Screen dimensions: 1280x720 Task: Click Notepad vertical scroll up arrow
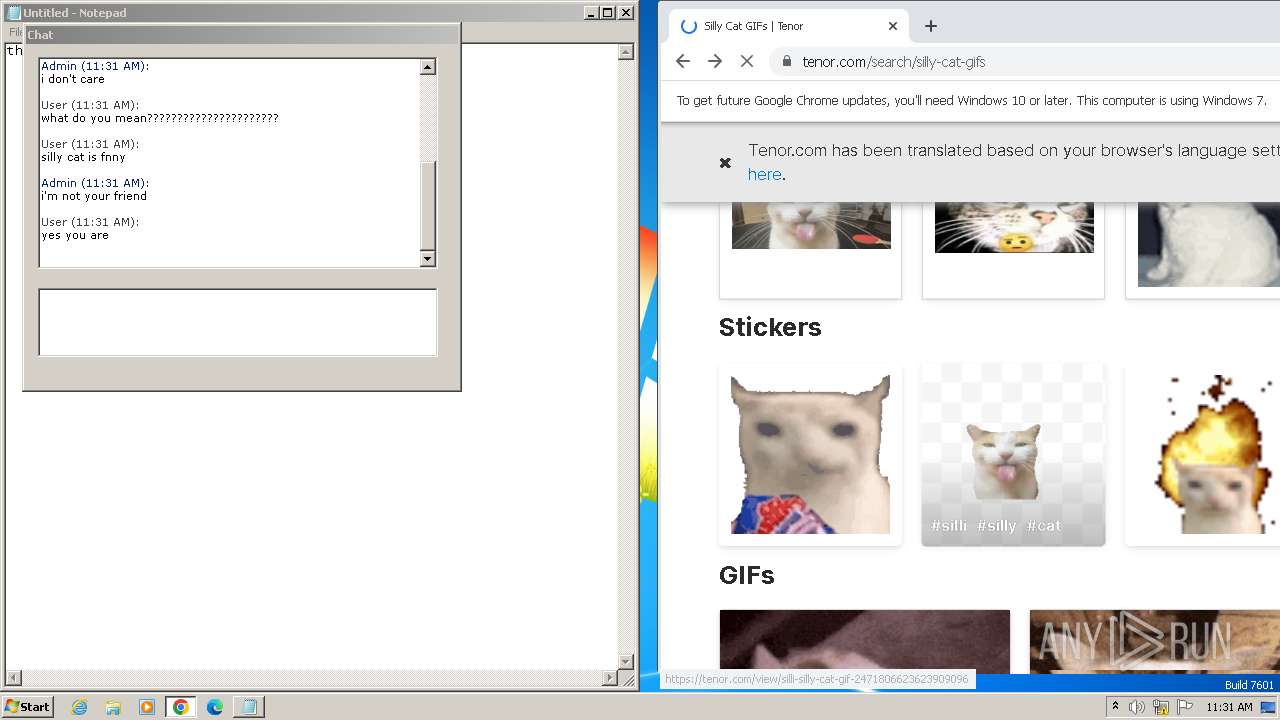(x=626, y=52)
